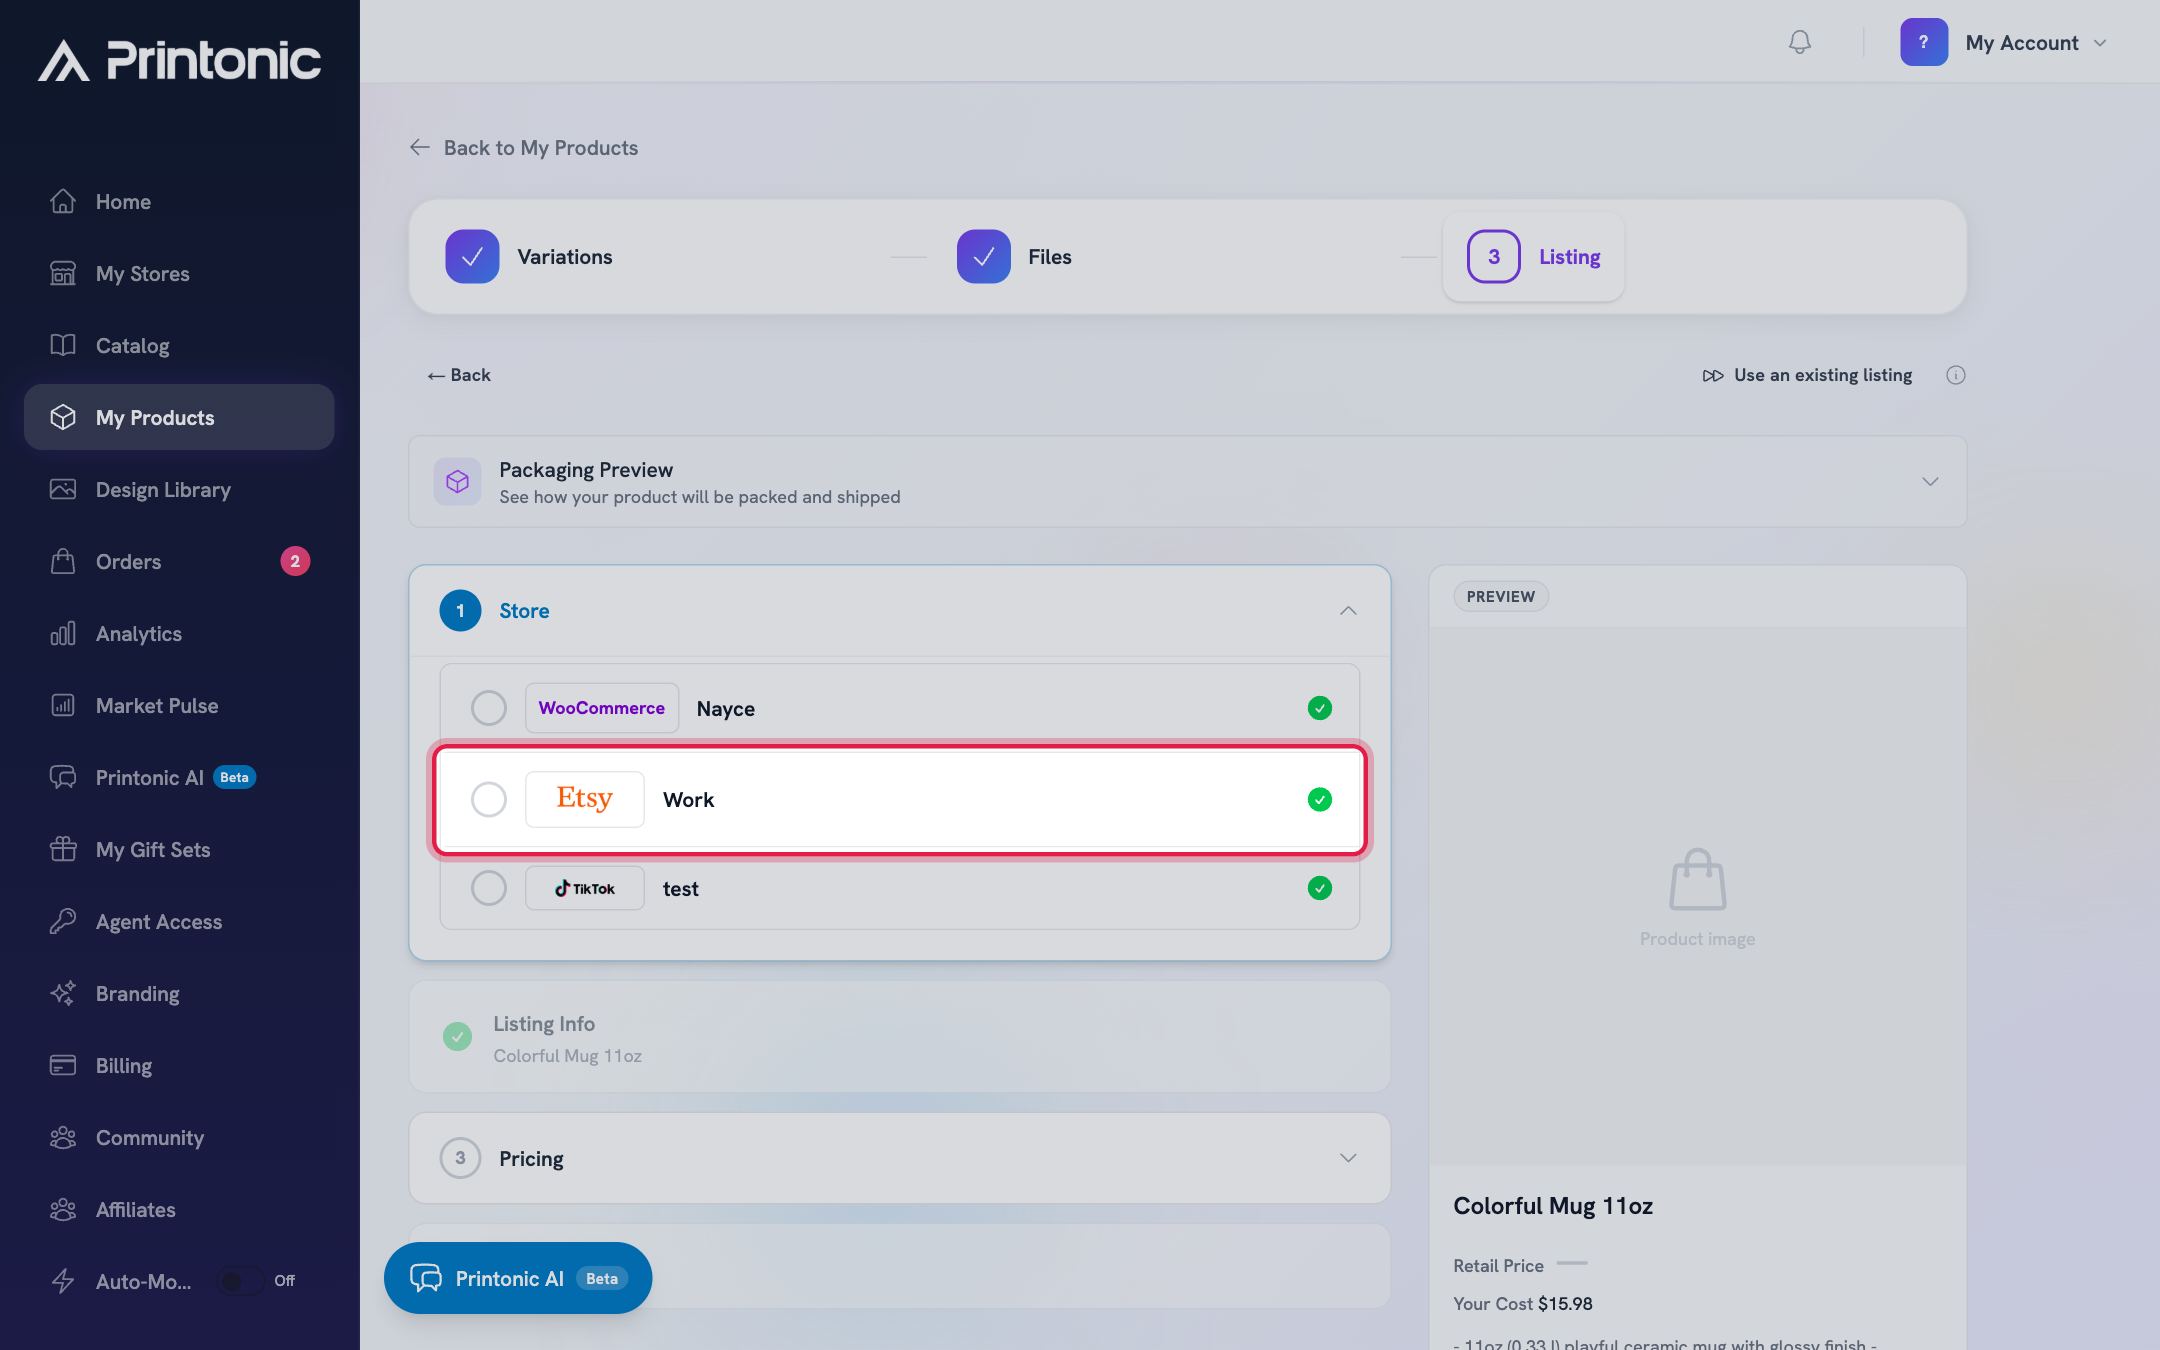Viewport: 2160px width, 1350px height.
Task: Toggle the Auto-Mo switch on
Action: pos(240,1281)
